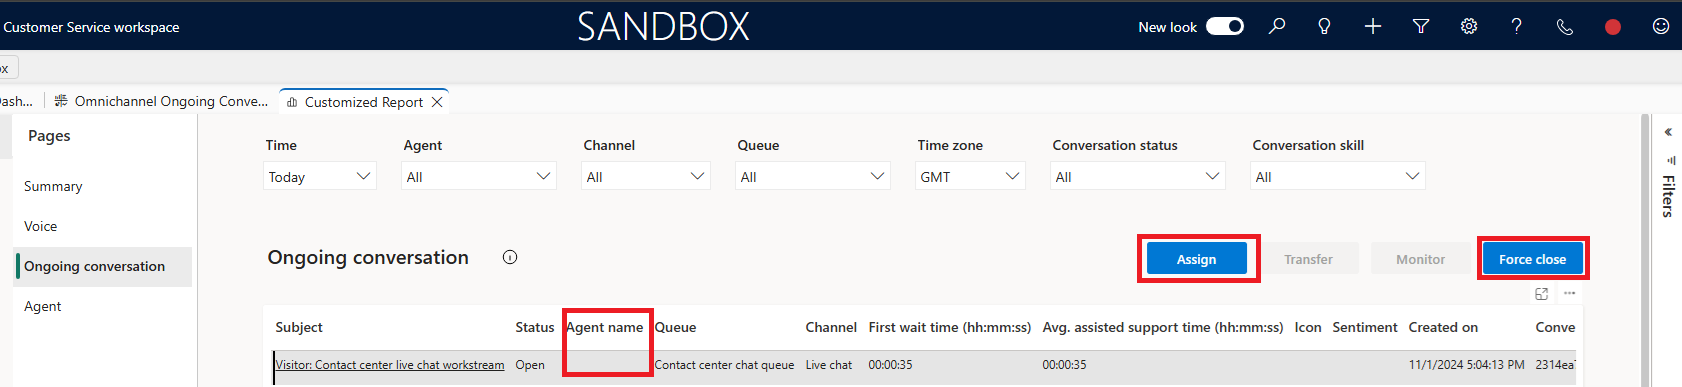1682x387 pixels.
Task: Click the Customer Service workspace title
Action: point(91,27)
